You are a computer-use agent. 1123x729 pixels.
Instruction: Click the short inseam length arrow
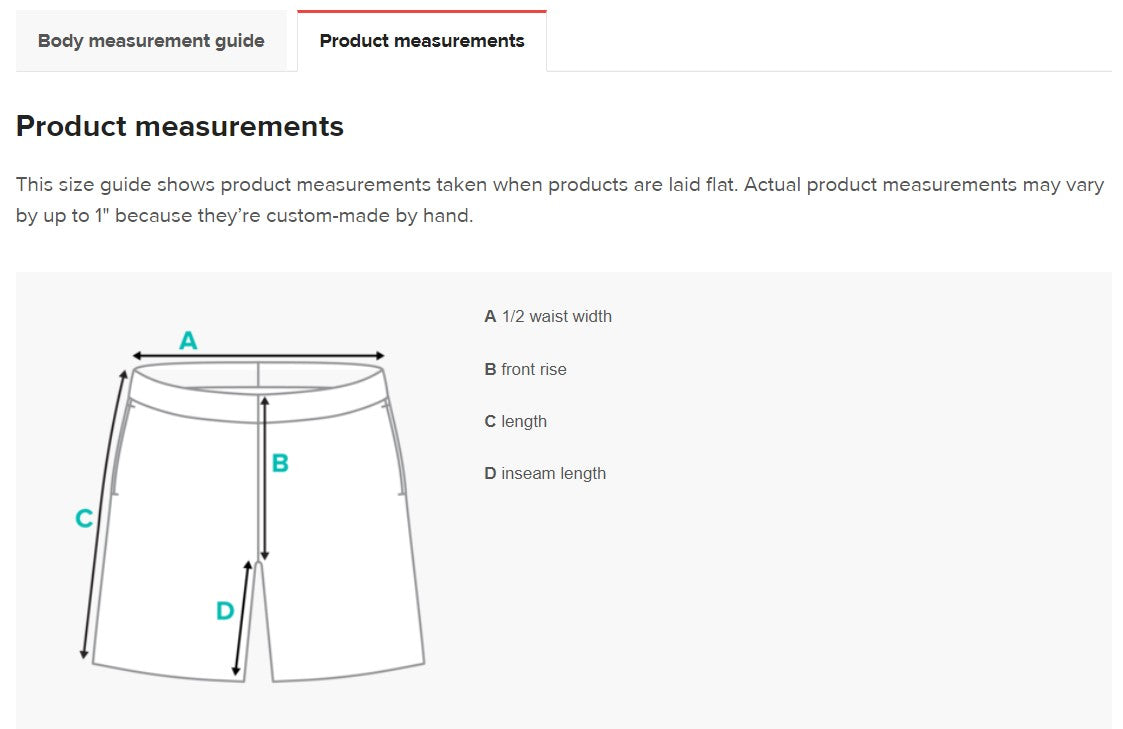[242, 620]
